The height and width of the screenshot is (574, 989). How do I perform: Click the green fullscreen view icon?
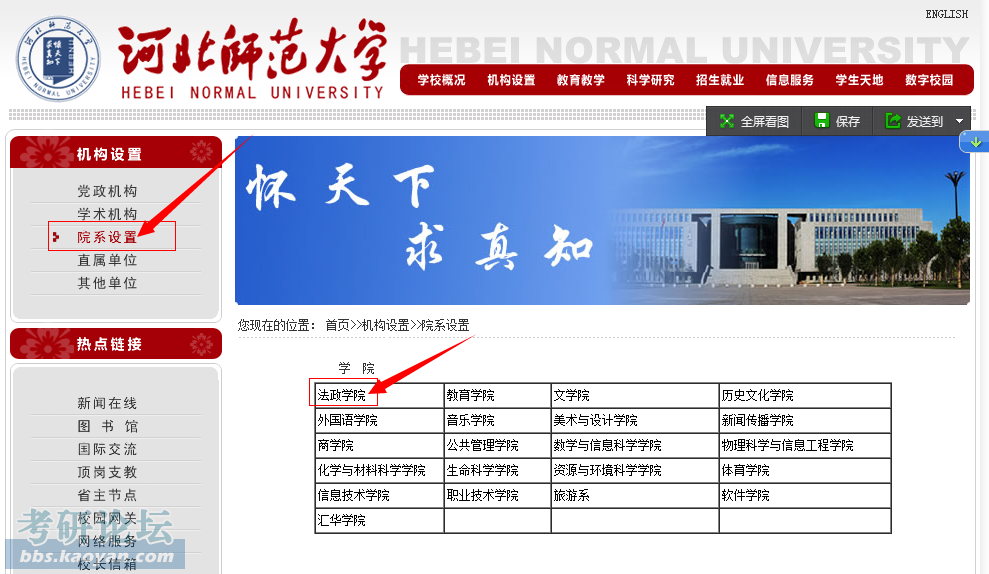[727, 121]
